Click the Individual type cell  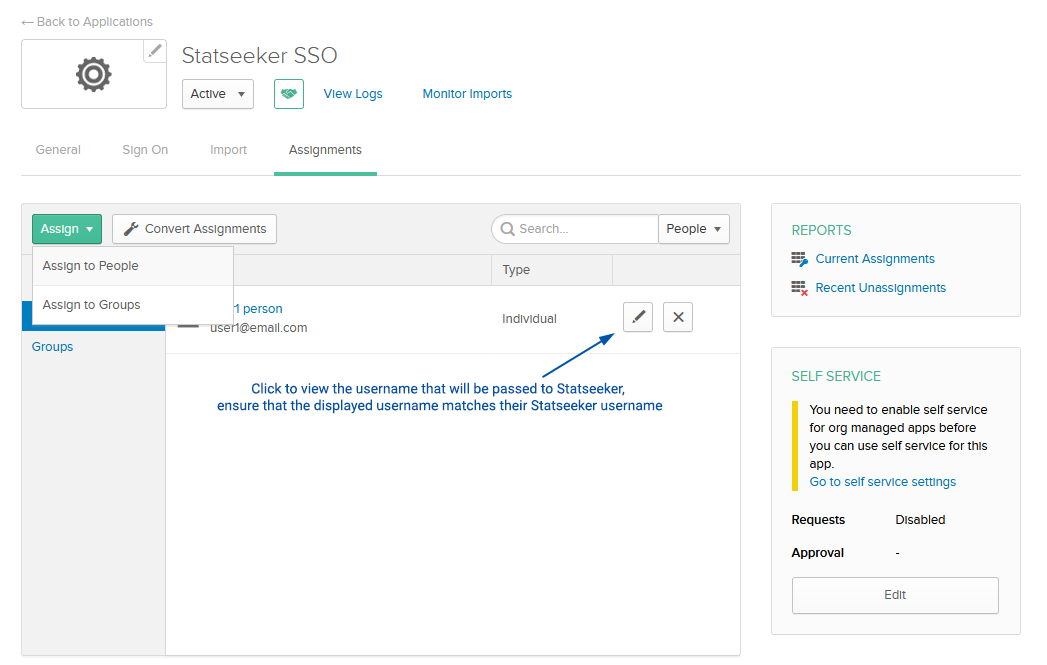pos(529,319)
